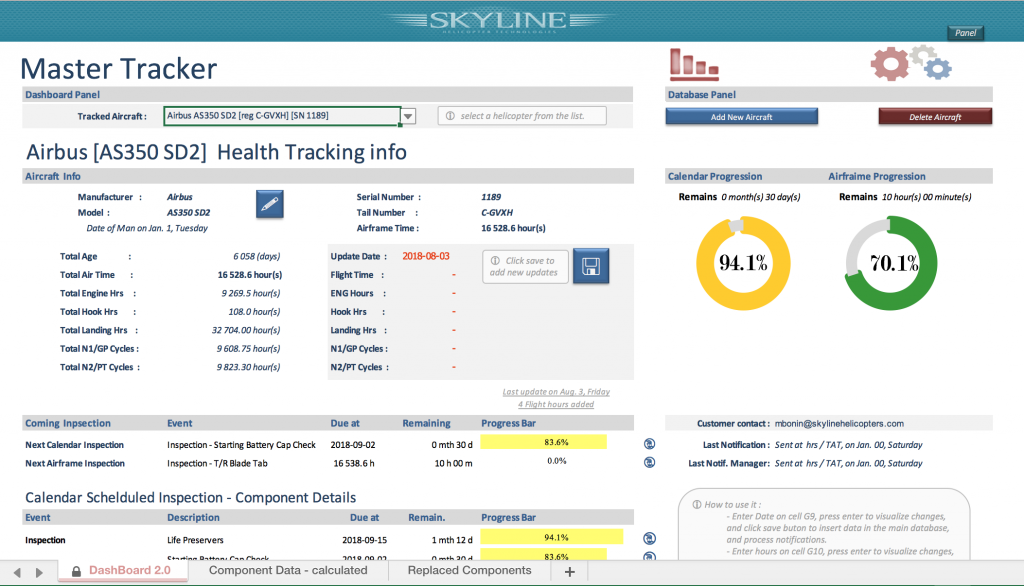
Task: Click the Manufacturer value Airbus
Action: 180,197
